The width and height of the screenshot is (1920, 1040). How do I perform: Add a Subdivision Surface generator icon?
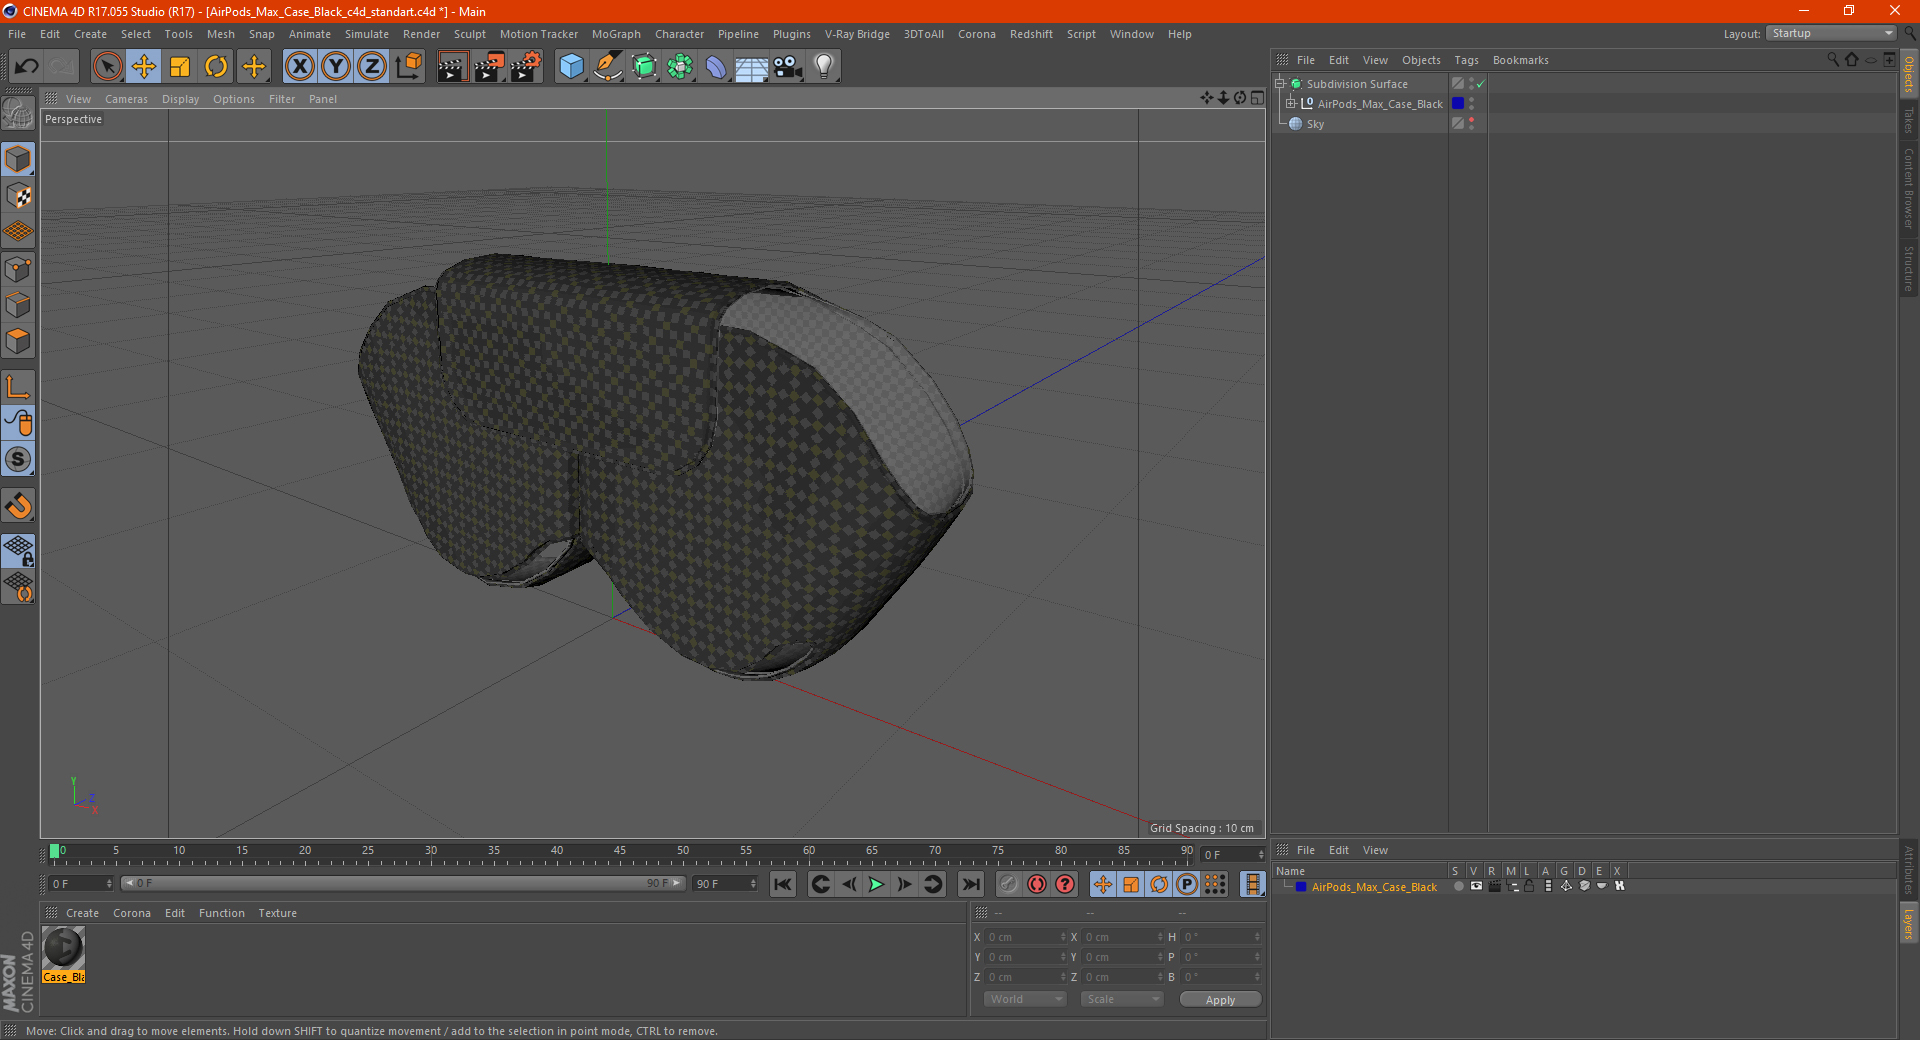(644, 67)
